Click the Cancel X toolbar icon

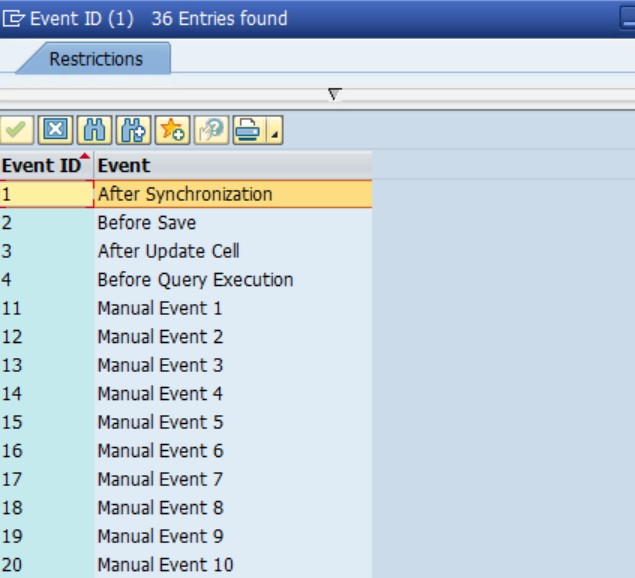click(x=56, y=129)
